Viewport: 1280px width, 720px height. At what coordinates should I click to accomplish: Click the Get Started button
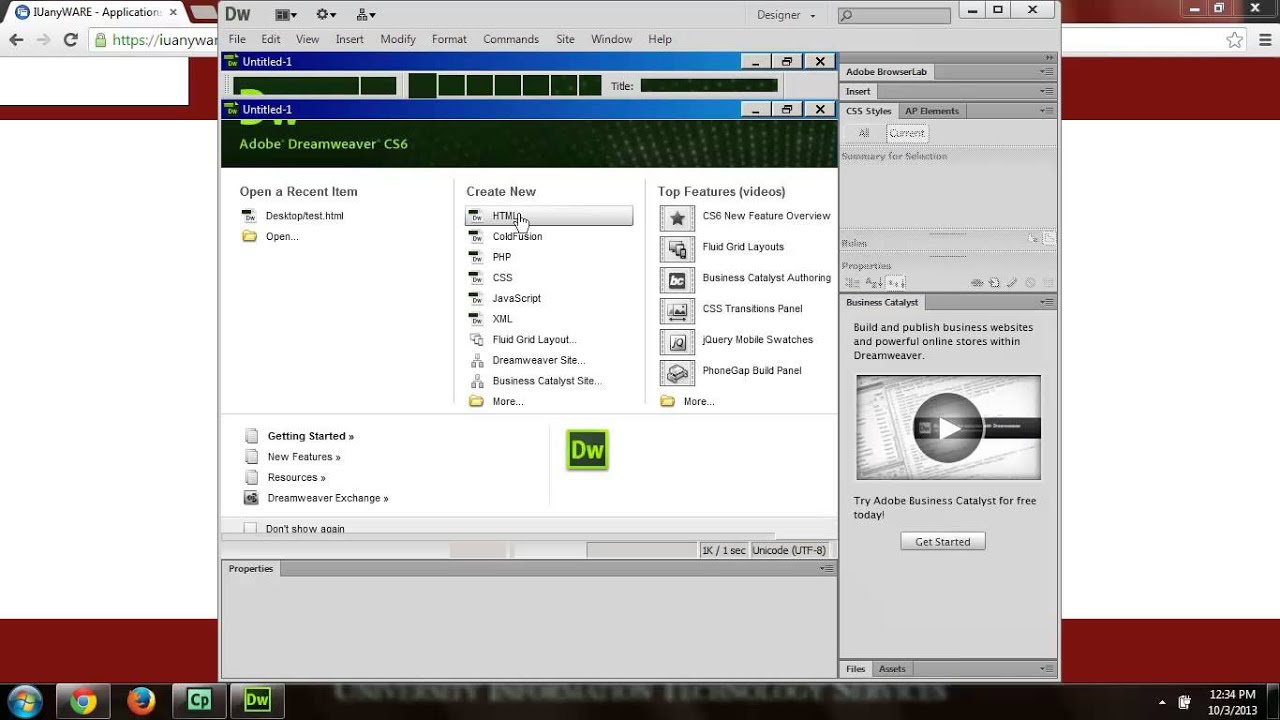[943, 542]
